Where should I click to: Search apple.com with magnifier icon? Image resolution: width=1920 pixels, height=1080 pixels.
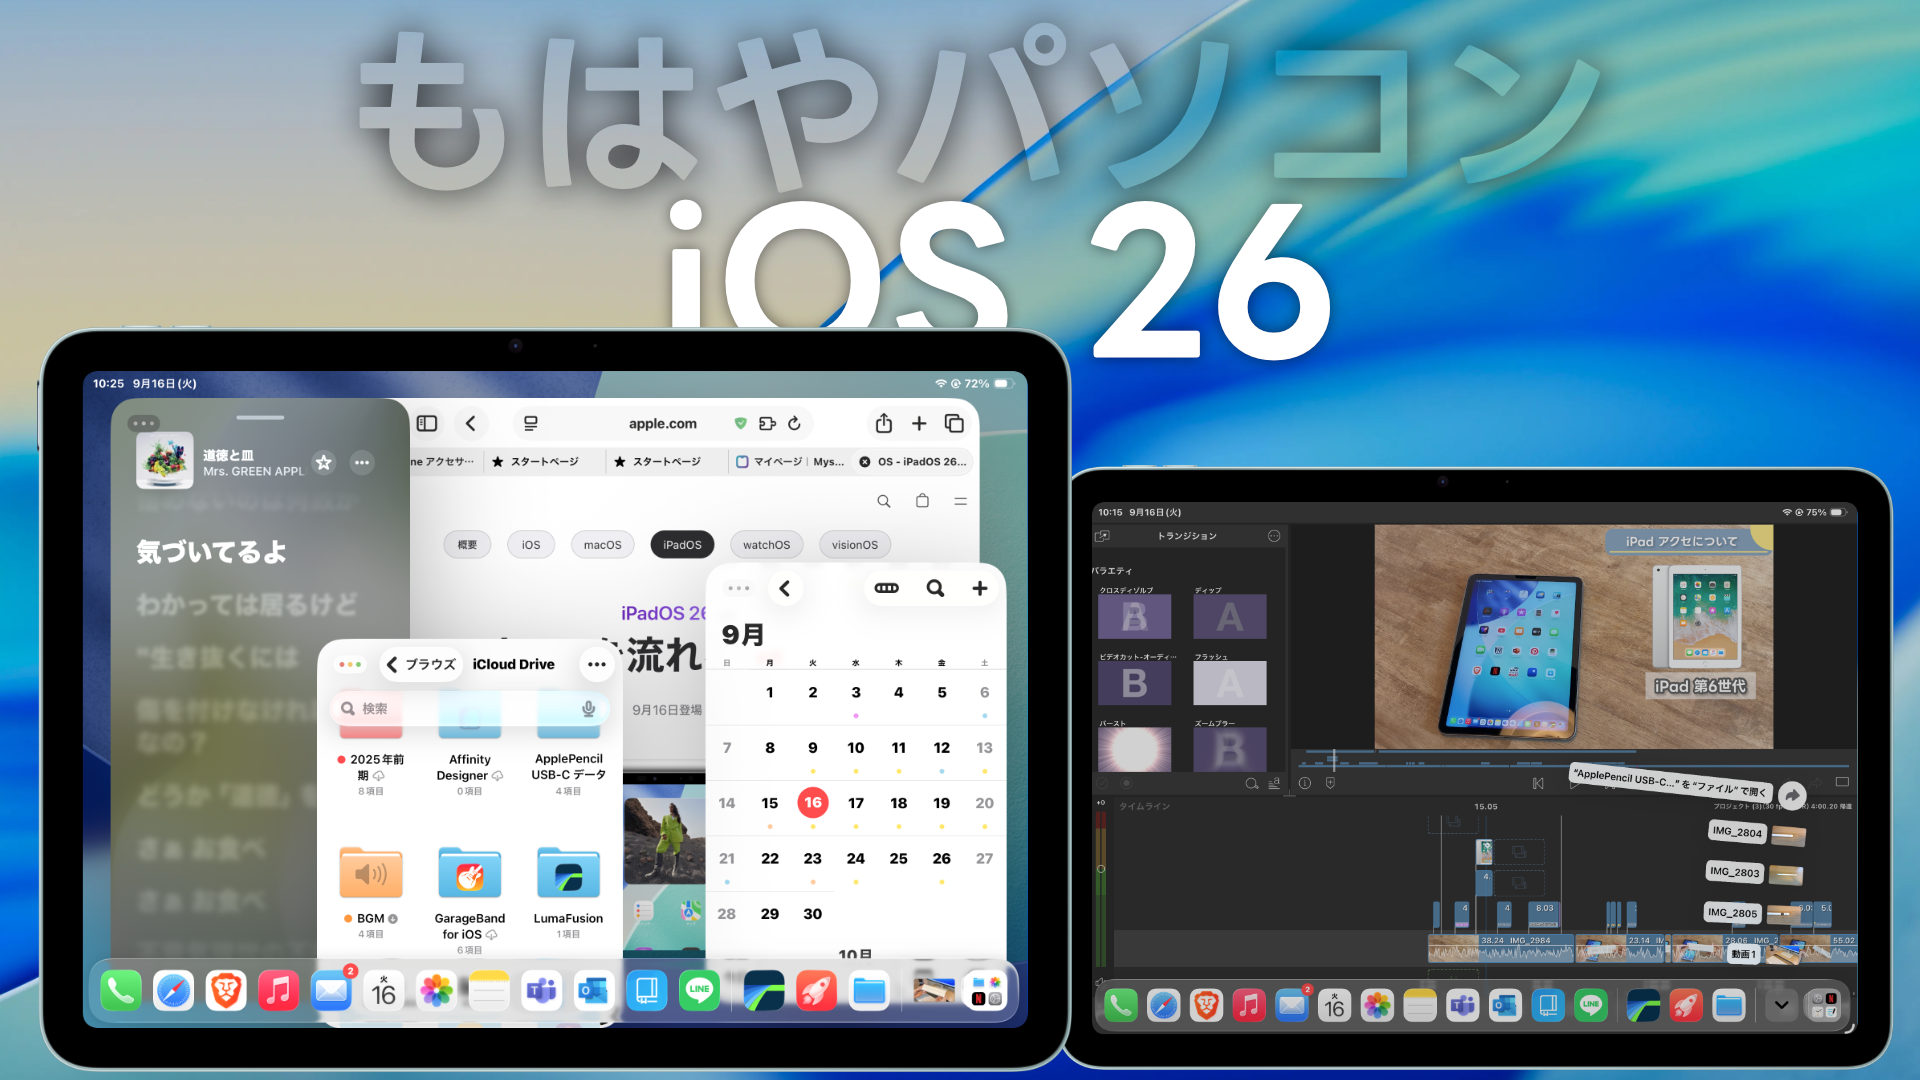coord(884,501)
